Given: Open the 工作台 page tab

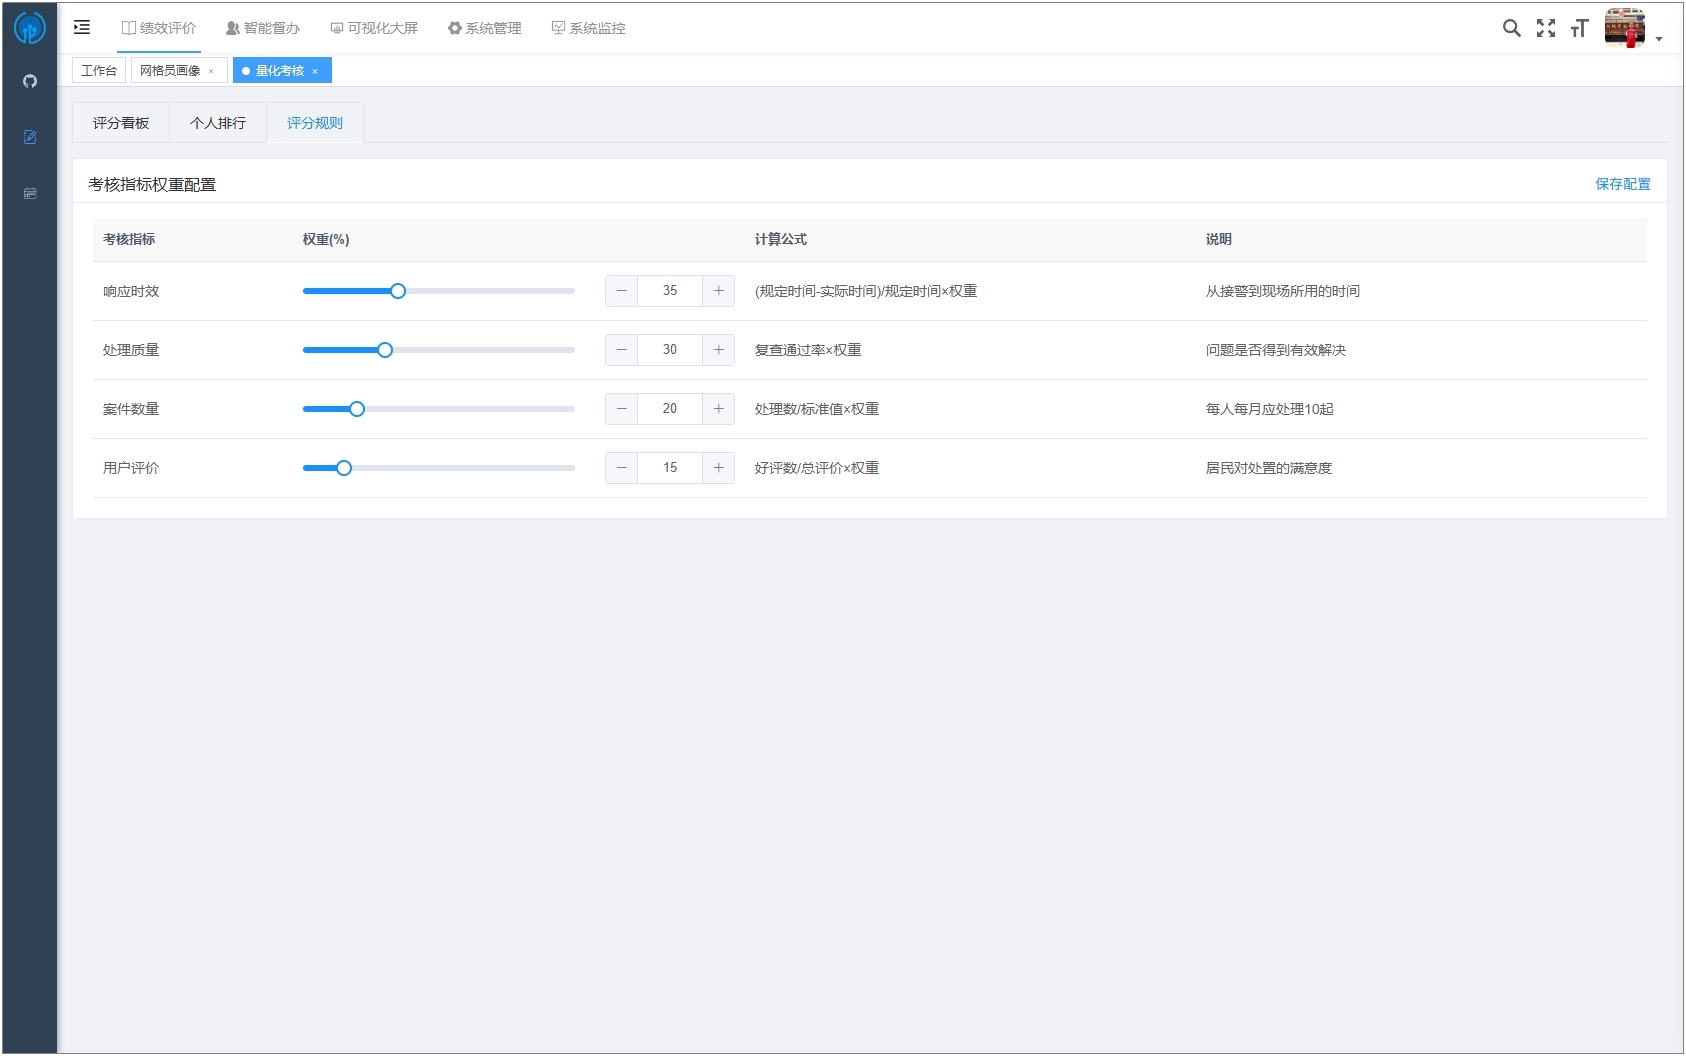Looking at the screenshot, I should tap(99, 71).
